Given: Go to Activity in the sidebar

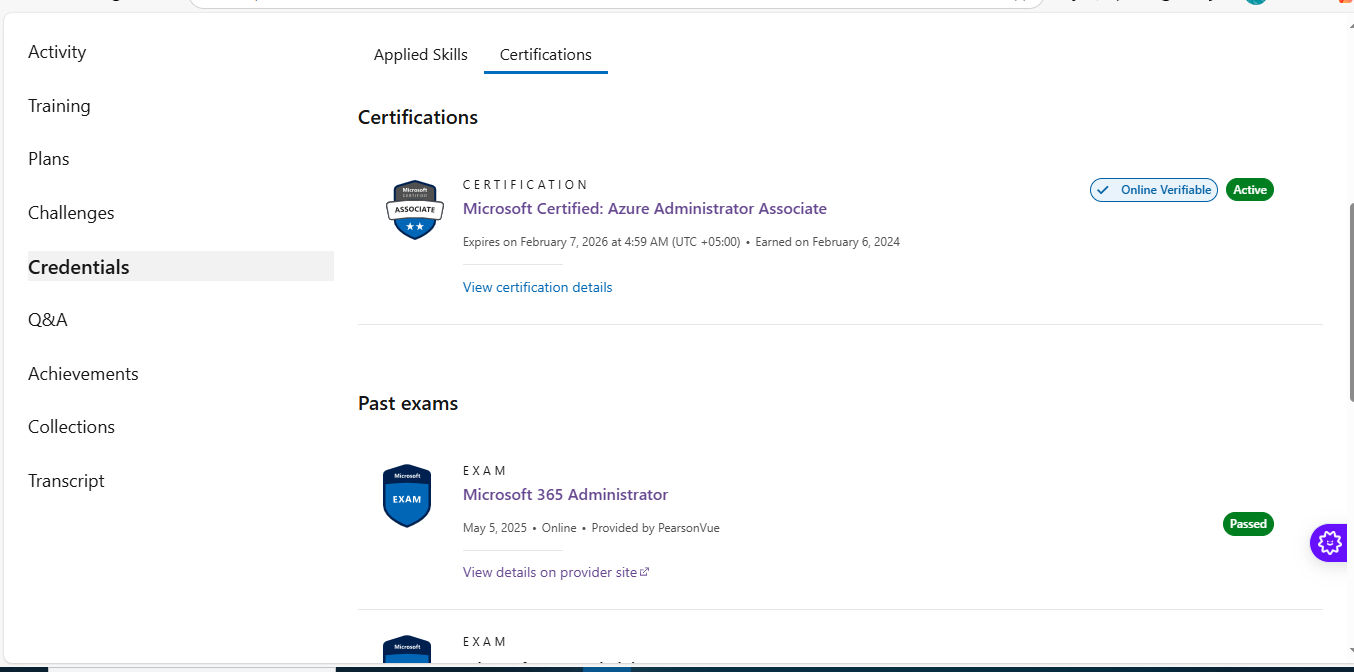Looking at the screenshot, I should click(x=57, y=52).
